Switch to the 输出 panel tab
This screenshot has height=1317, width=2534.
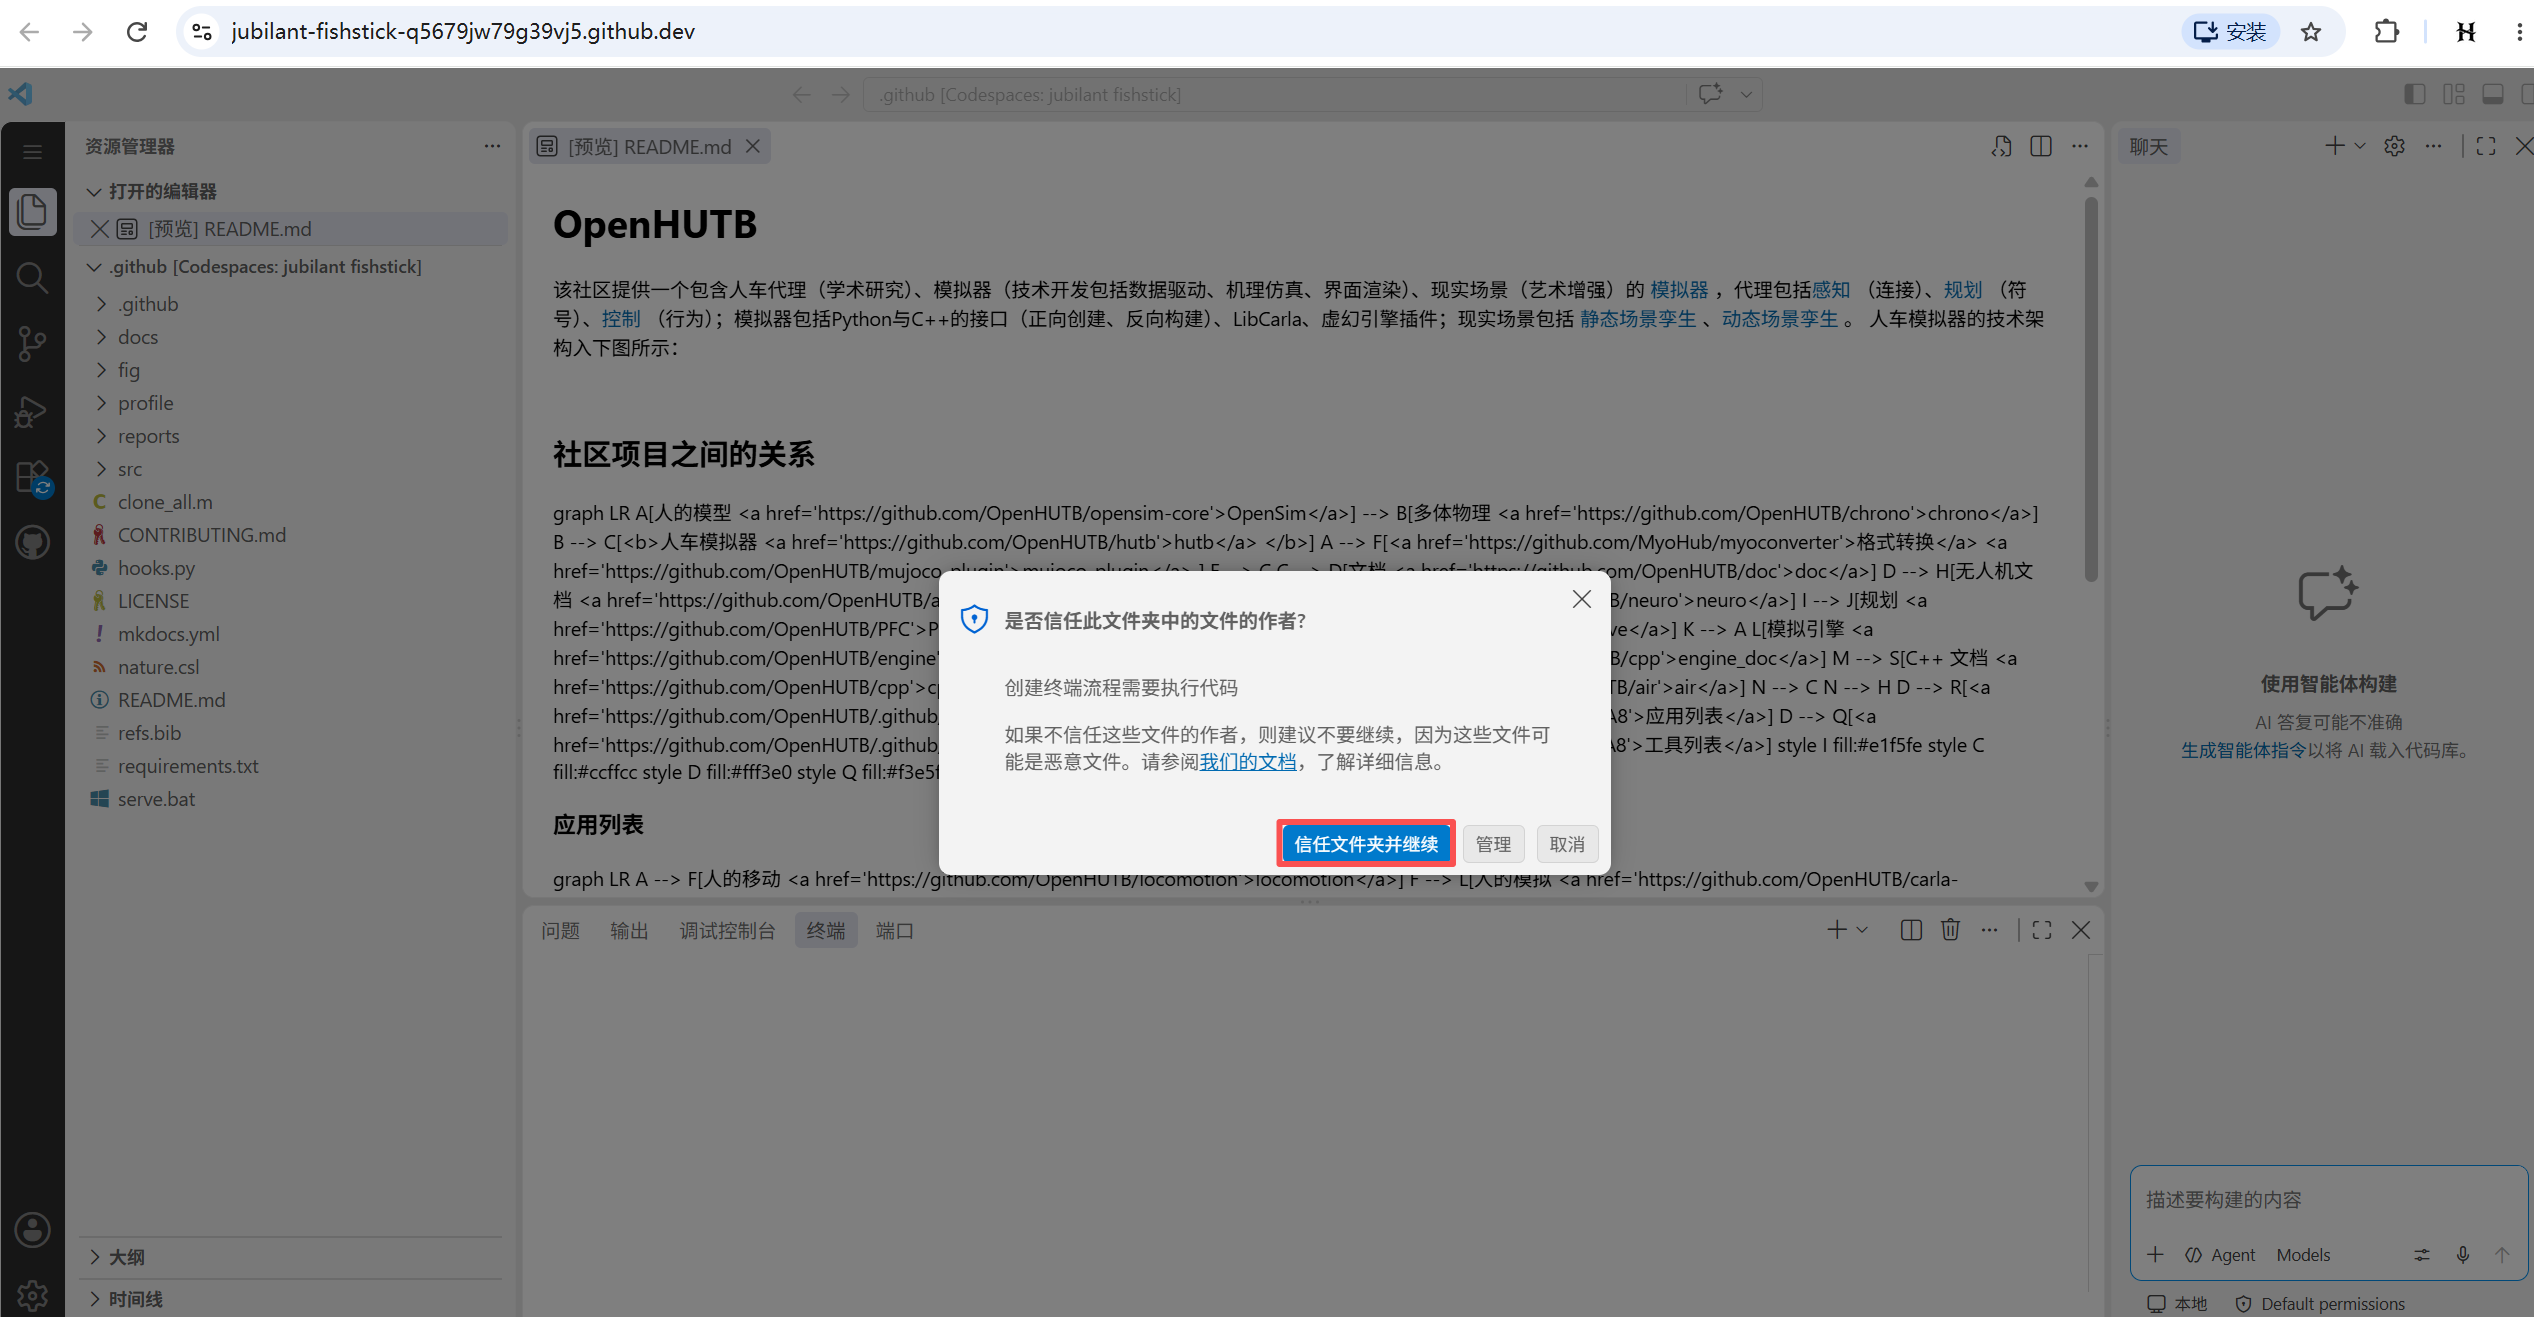629,931
